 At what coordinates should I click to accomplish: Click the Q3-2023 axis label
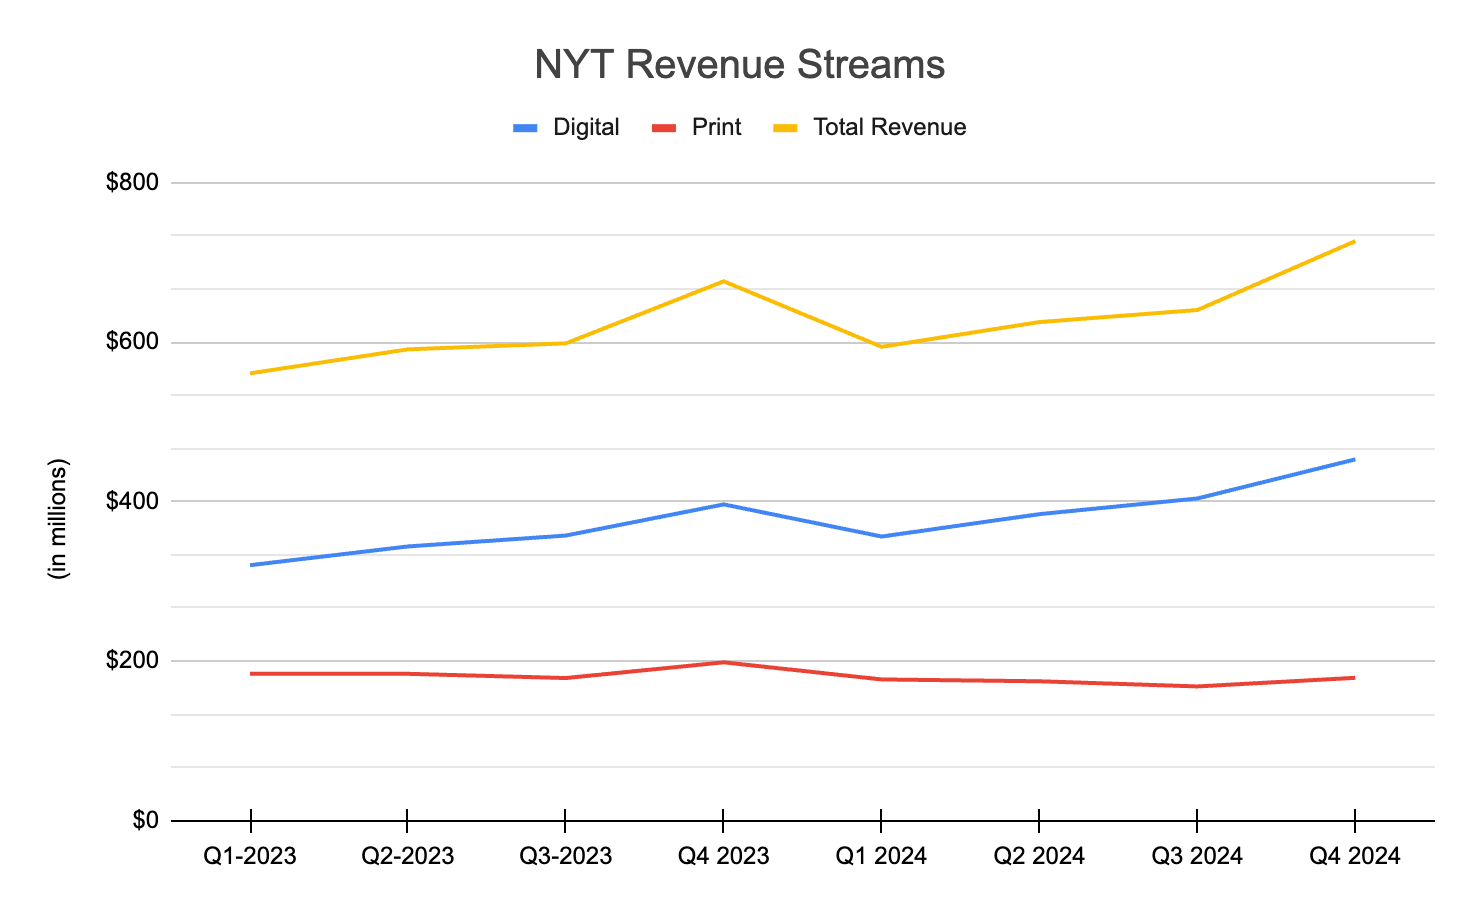[566, 856]
